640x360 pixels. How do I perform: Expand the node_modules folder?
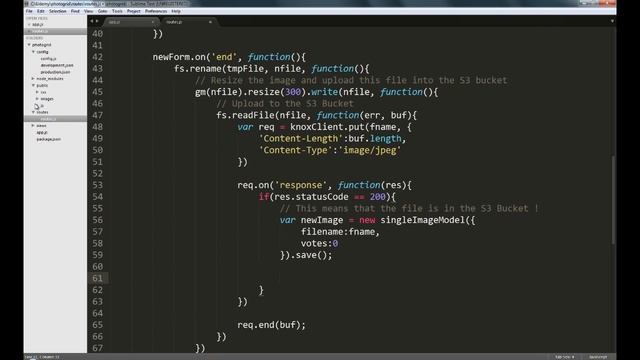pos(33,79)
